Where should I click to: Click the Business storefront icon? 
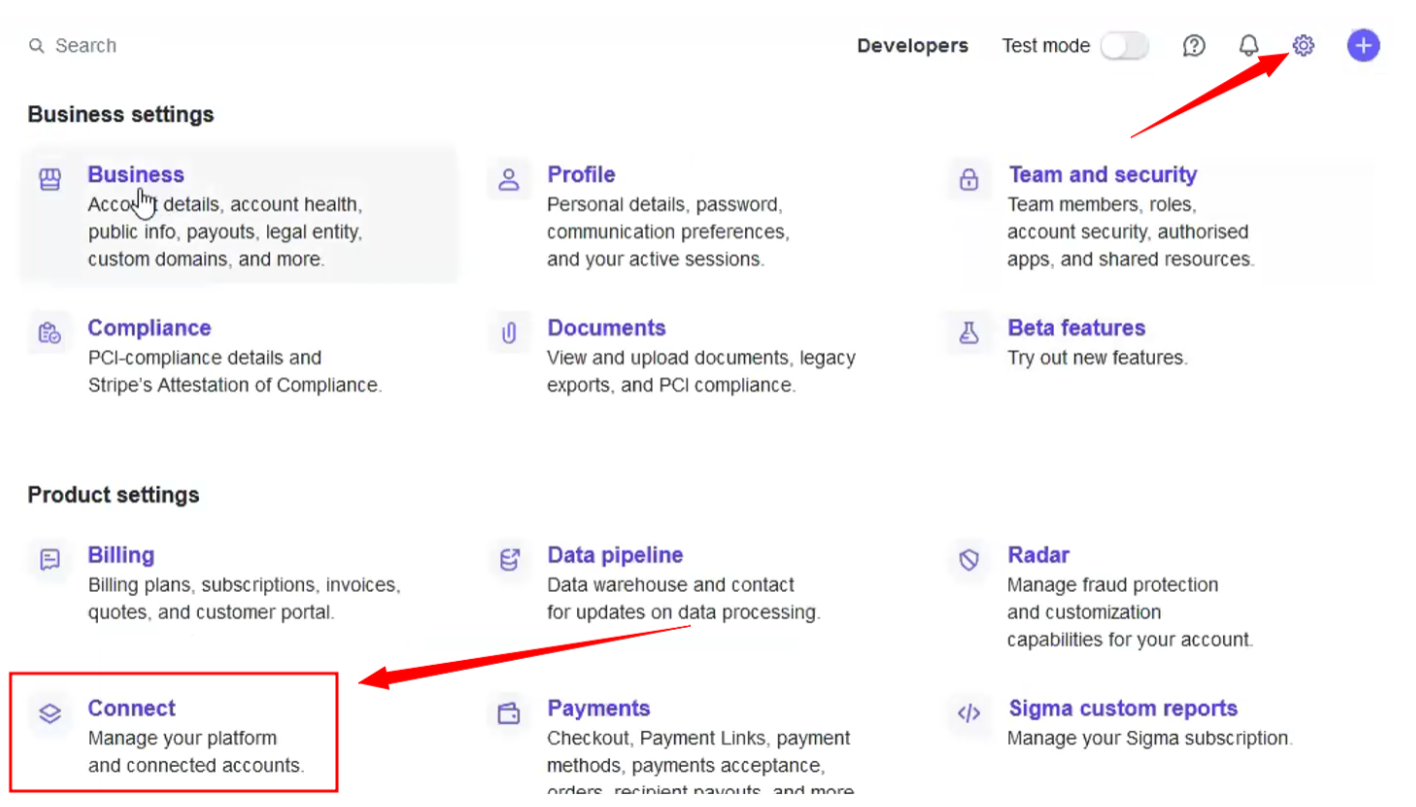point(50,179)
